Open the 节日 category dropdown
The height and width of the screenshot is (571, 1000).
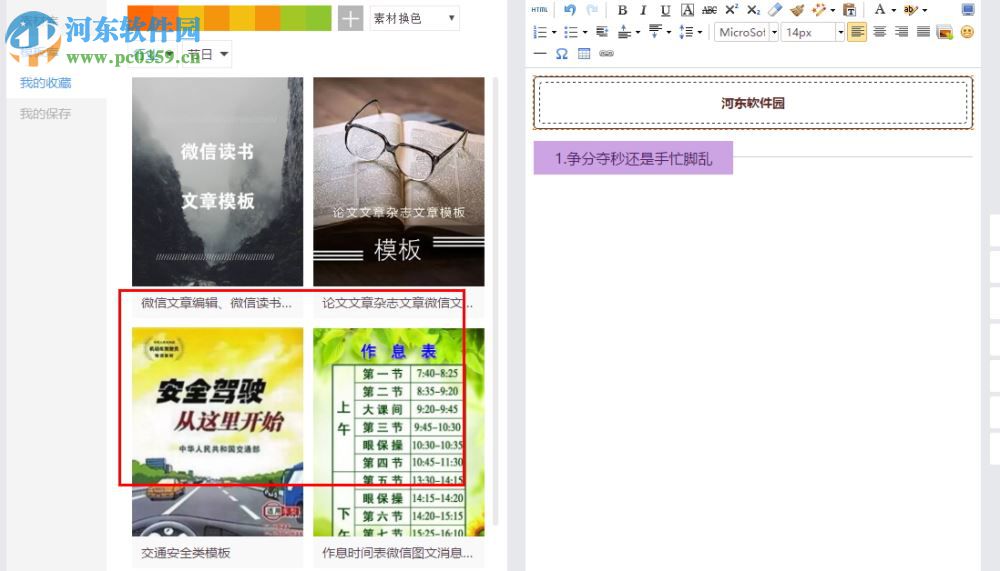point(207,54)
